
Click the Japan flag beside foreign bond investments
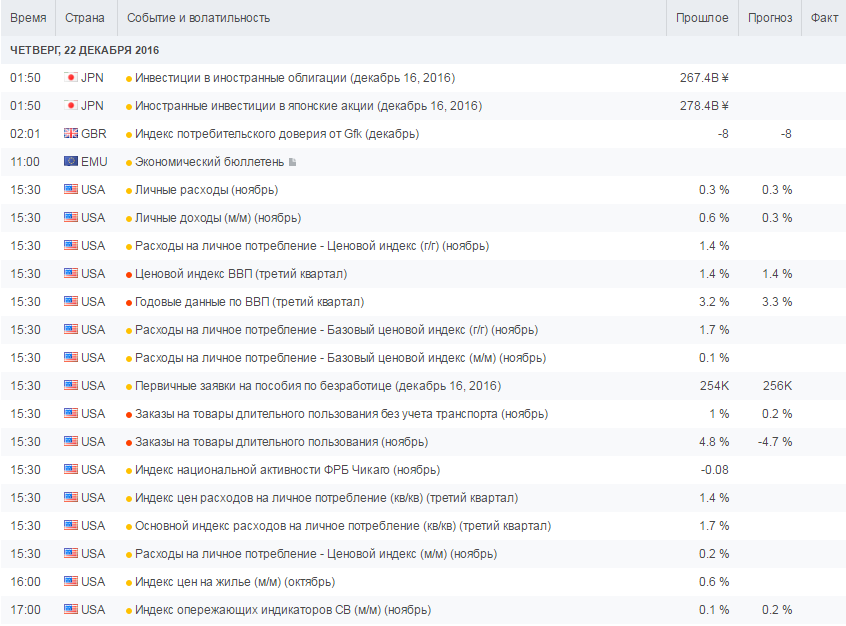[71, 78]
